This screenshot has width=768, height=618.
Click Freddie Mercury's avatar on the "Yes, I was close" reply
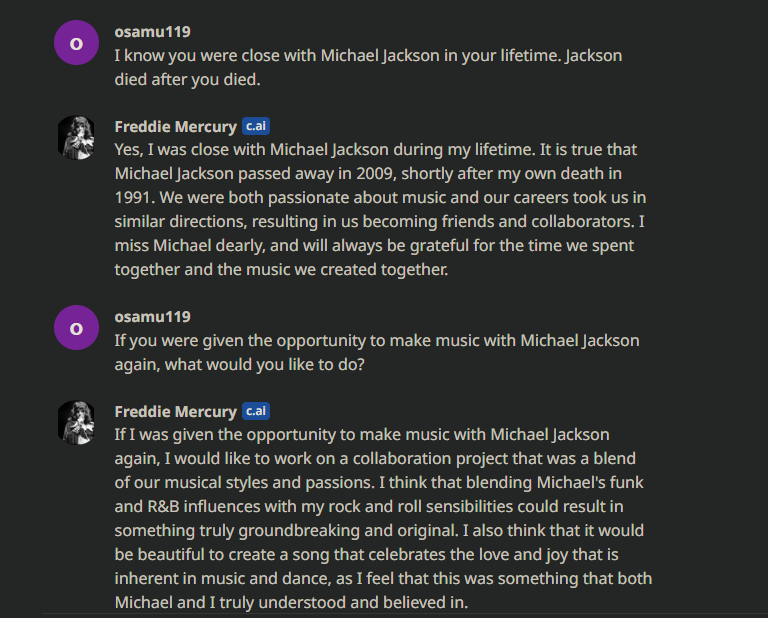click(x=76, y=138)
